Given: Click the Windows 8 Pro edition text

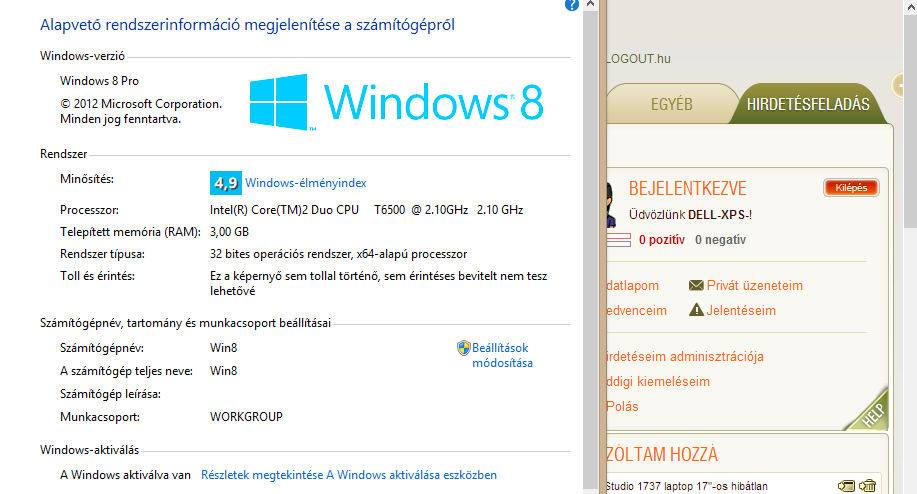Looking at the screenshot, I should pyautogui.click(x=99, y=81).
